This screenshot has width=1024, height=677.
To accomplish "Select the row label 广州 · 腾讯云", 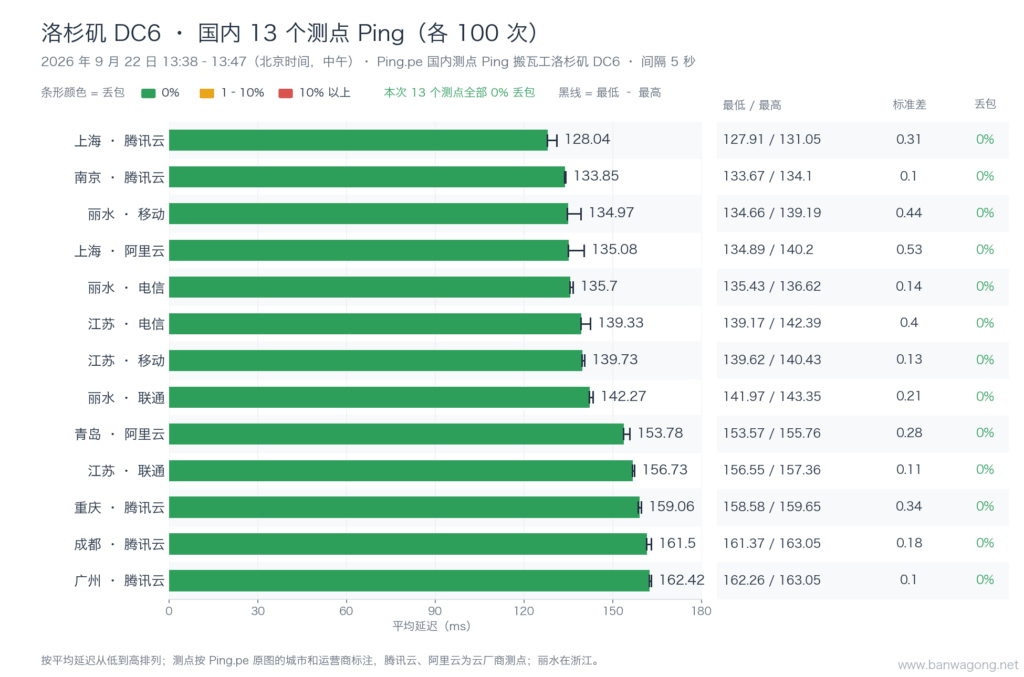I will point(119,580).
